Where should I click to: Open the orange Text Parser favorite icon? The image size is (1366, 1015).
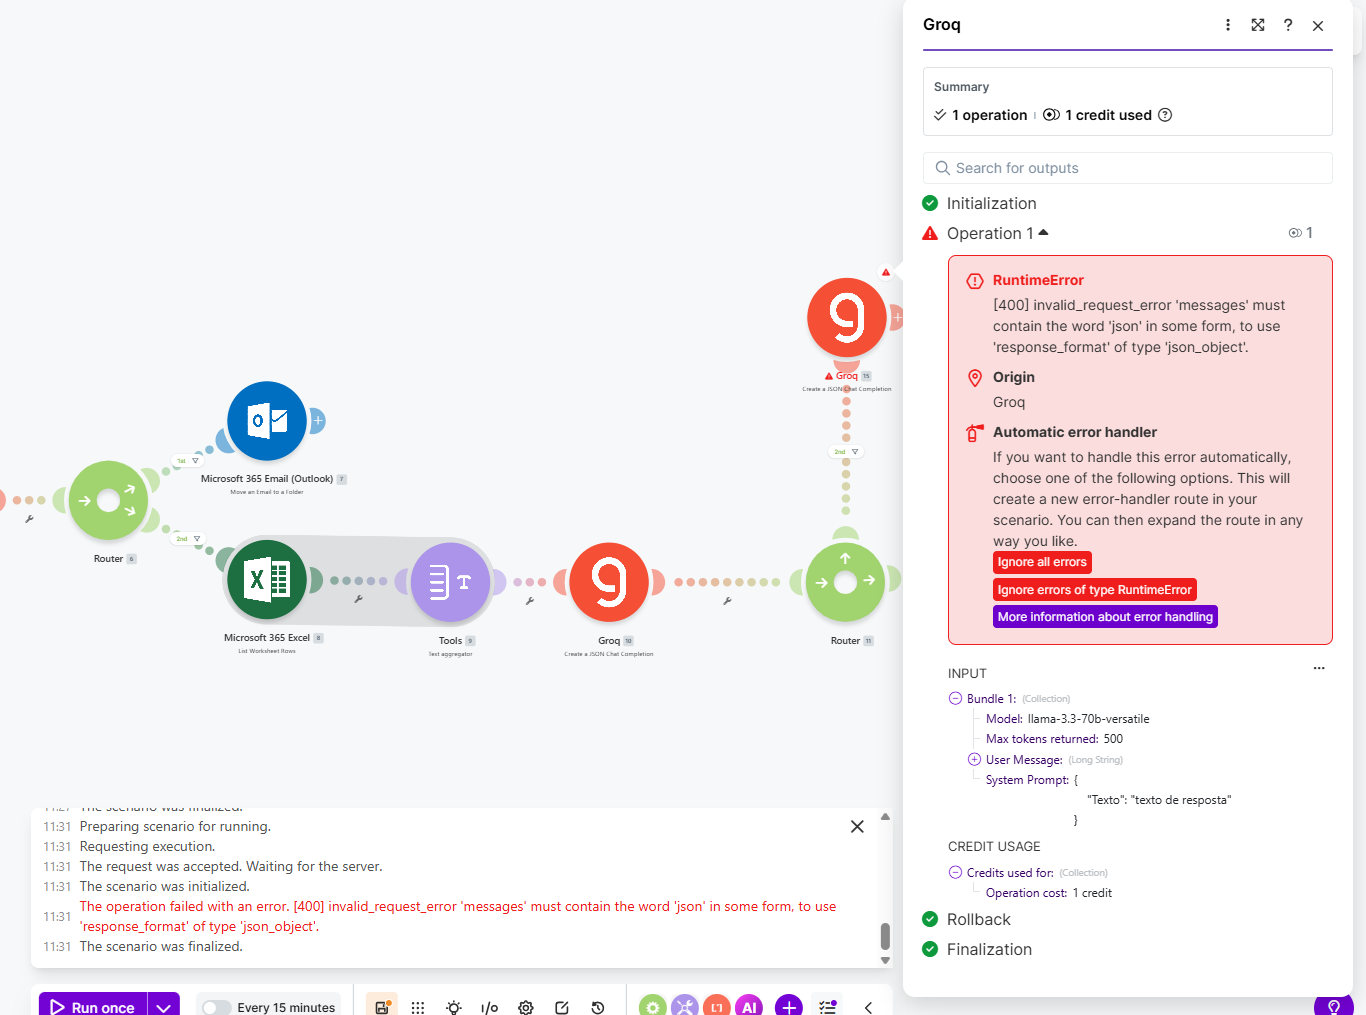(717, 1007)
